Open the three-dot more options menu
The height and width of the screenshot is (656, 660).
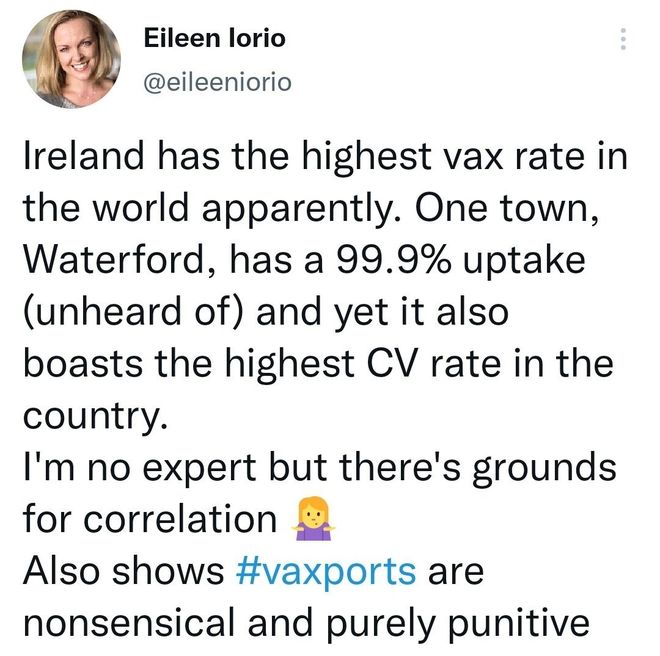pyautogui.click(x=623, y=39)
